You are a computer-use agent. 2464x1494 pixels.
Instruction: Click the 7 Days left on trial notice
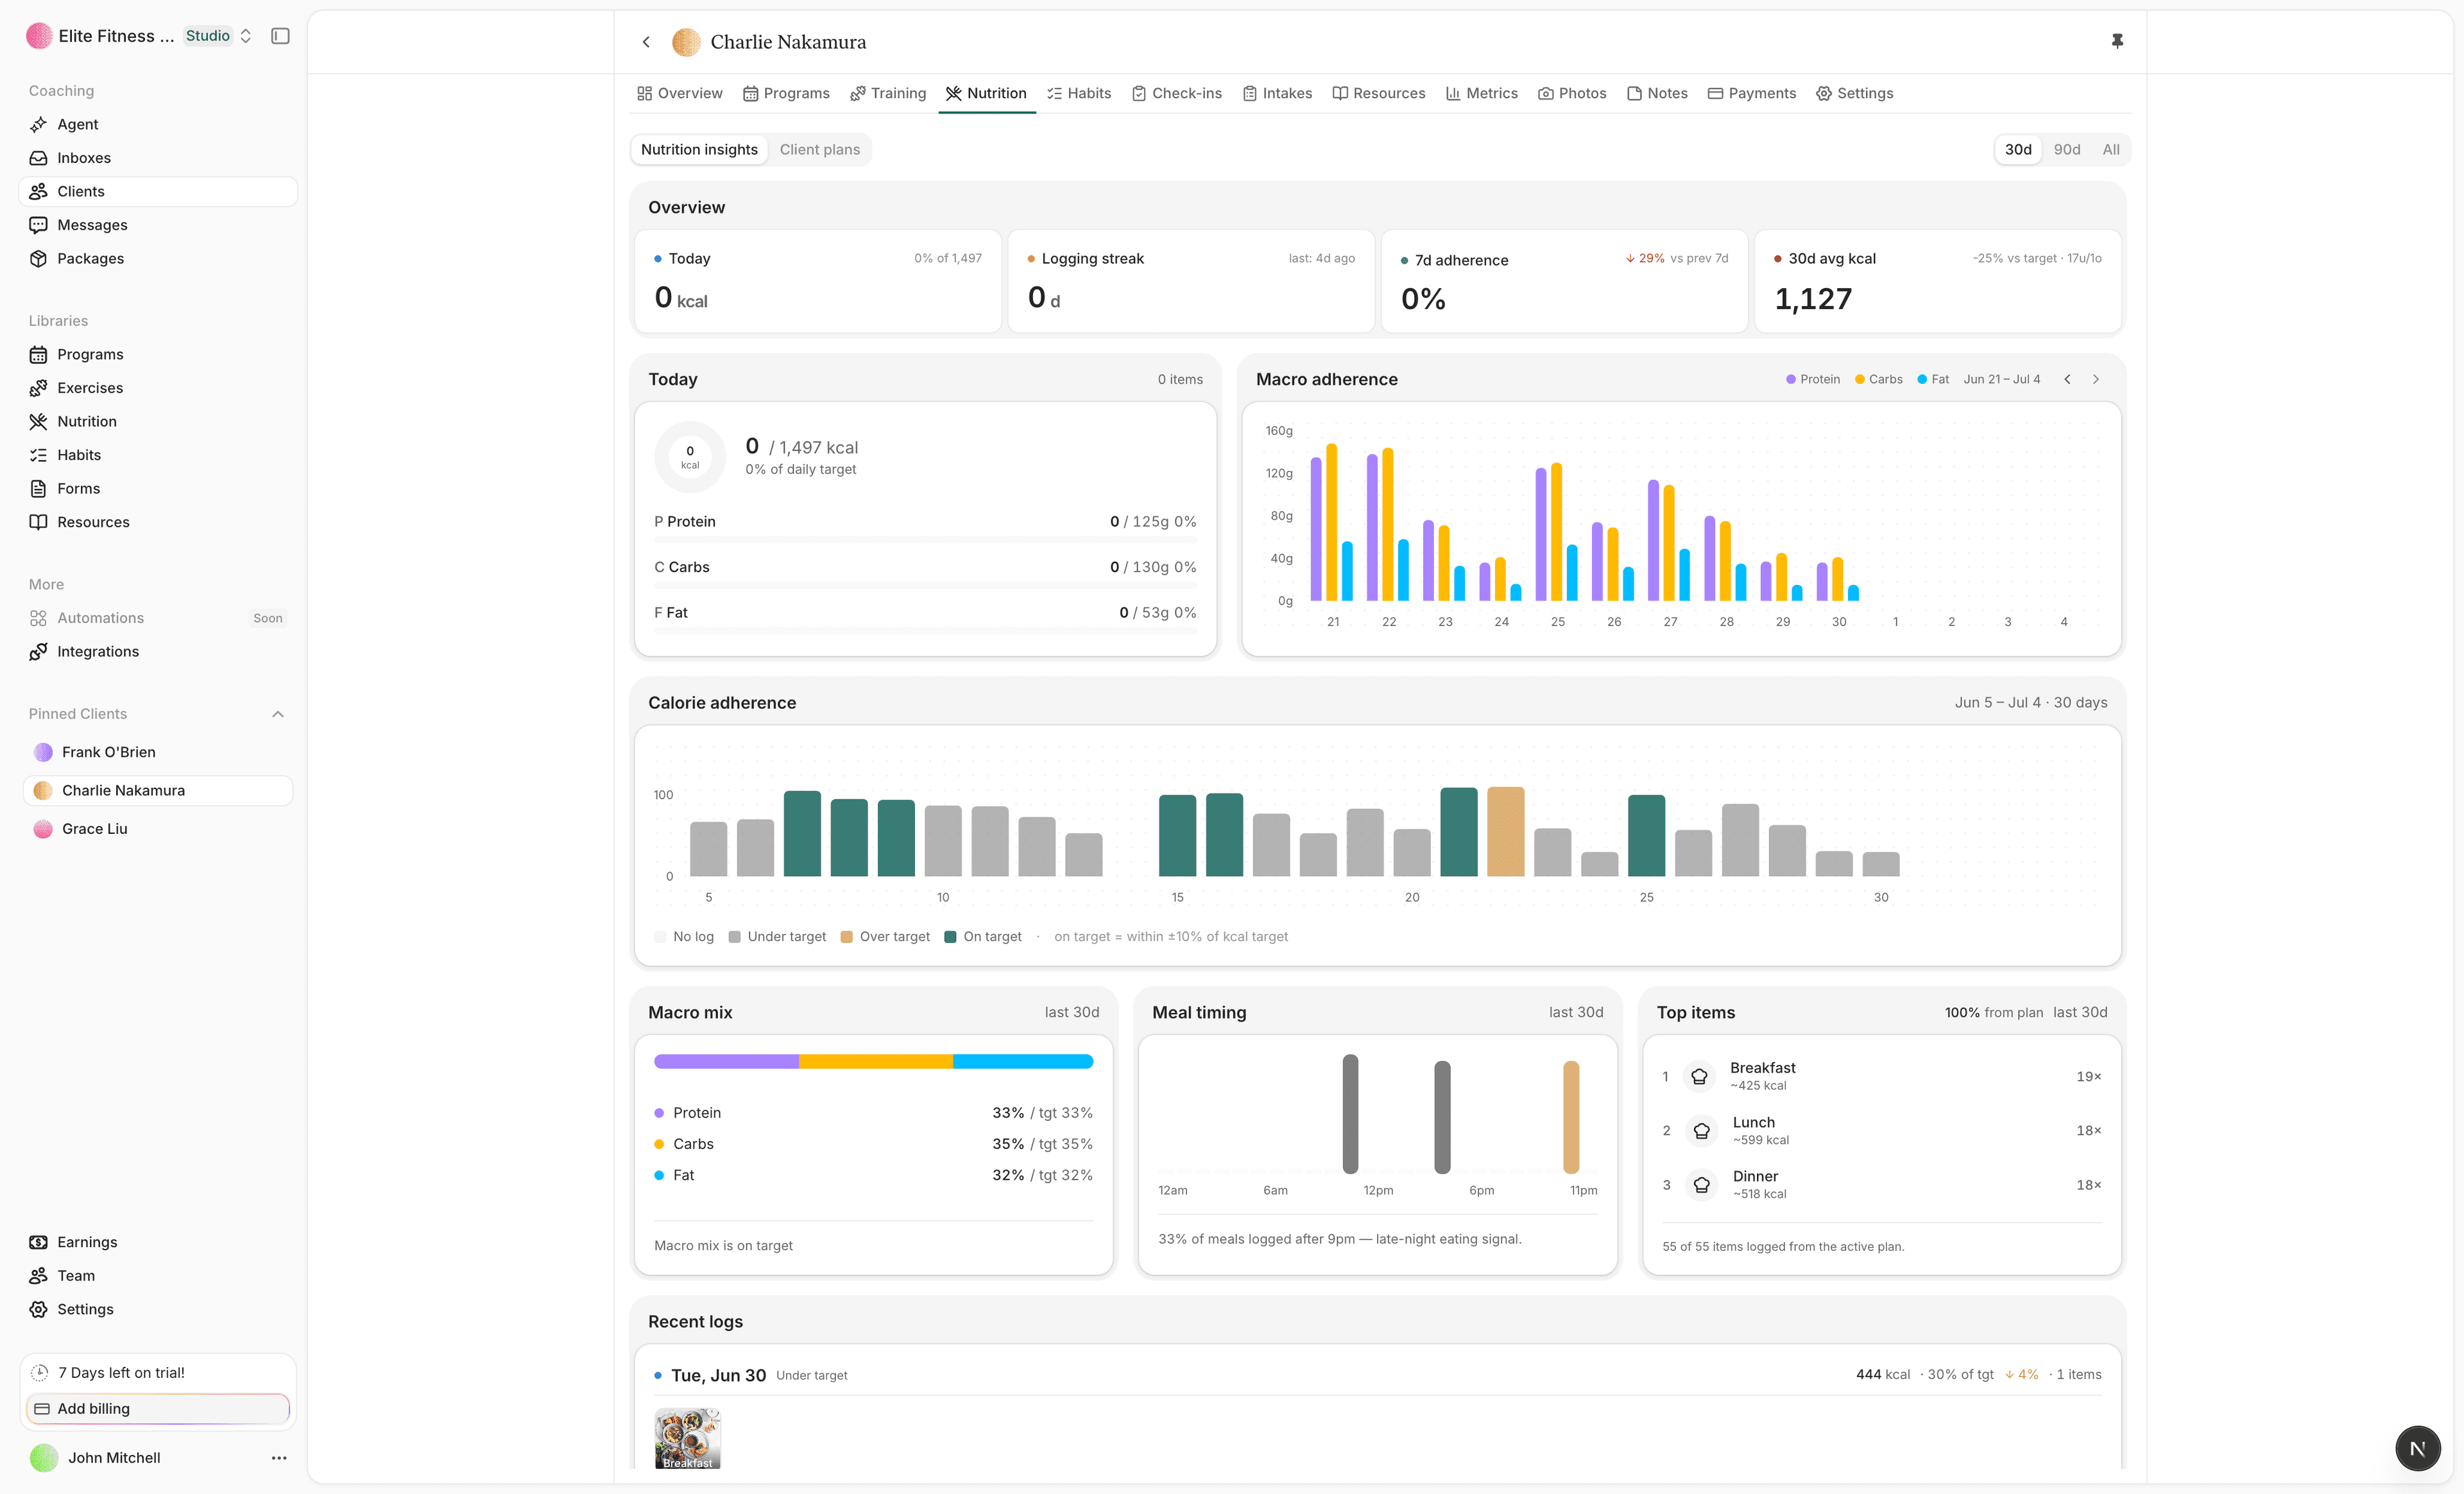[158, 1373]
